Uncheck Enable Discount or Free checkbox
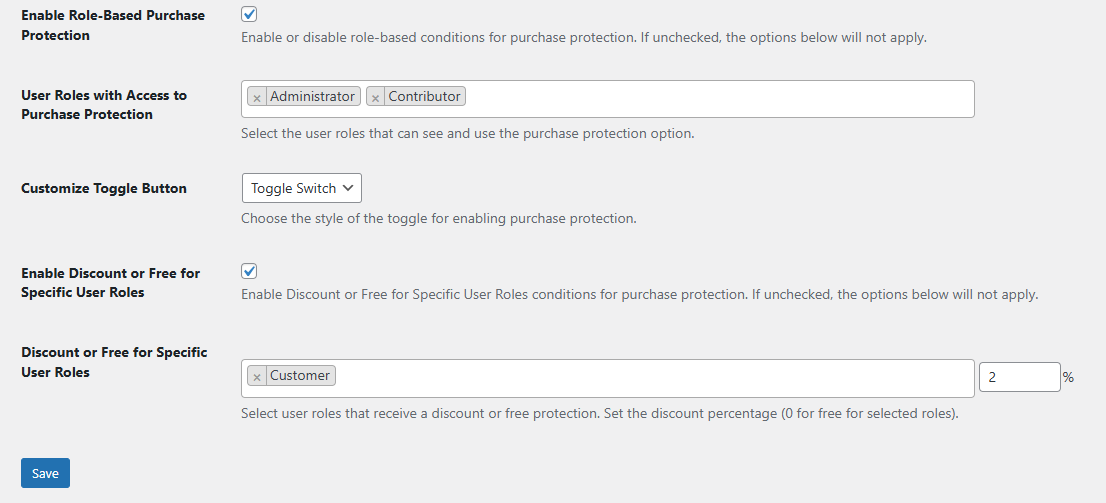 [x=249, y=271]
